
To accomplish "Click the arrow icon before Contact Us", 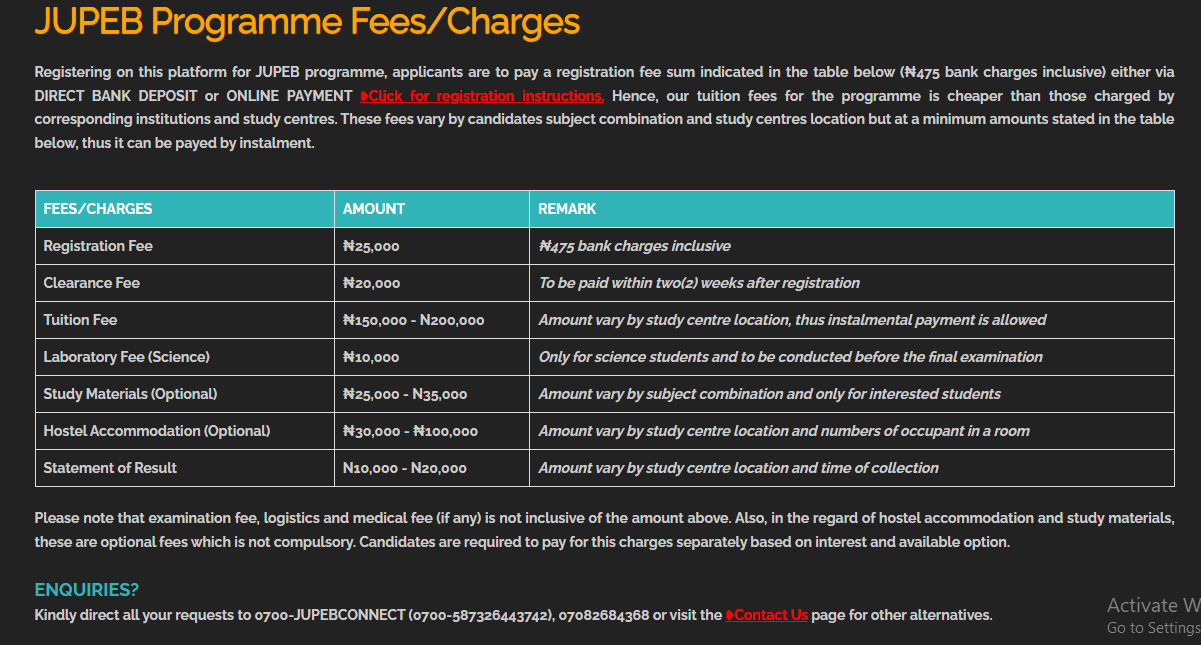I will 730,615.
